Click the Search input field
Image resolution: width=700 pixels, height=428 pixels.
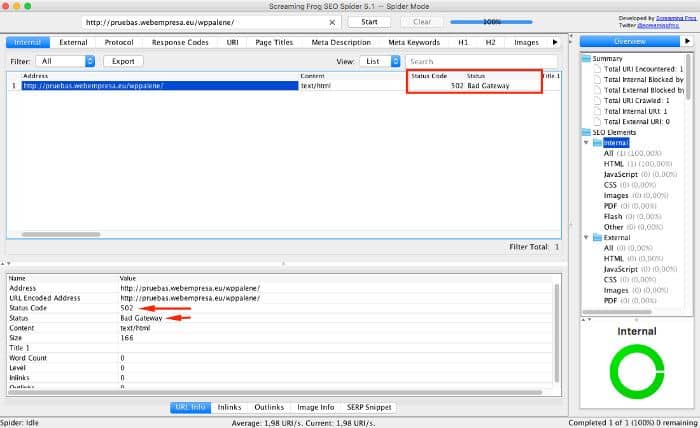point(481,61)
